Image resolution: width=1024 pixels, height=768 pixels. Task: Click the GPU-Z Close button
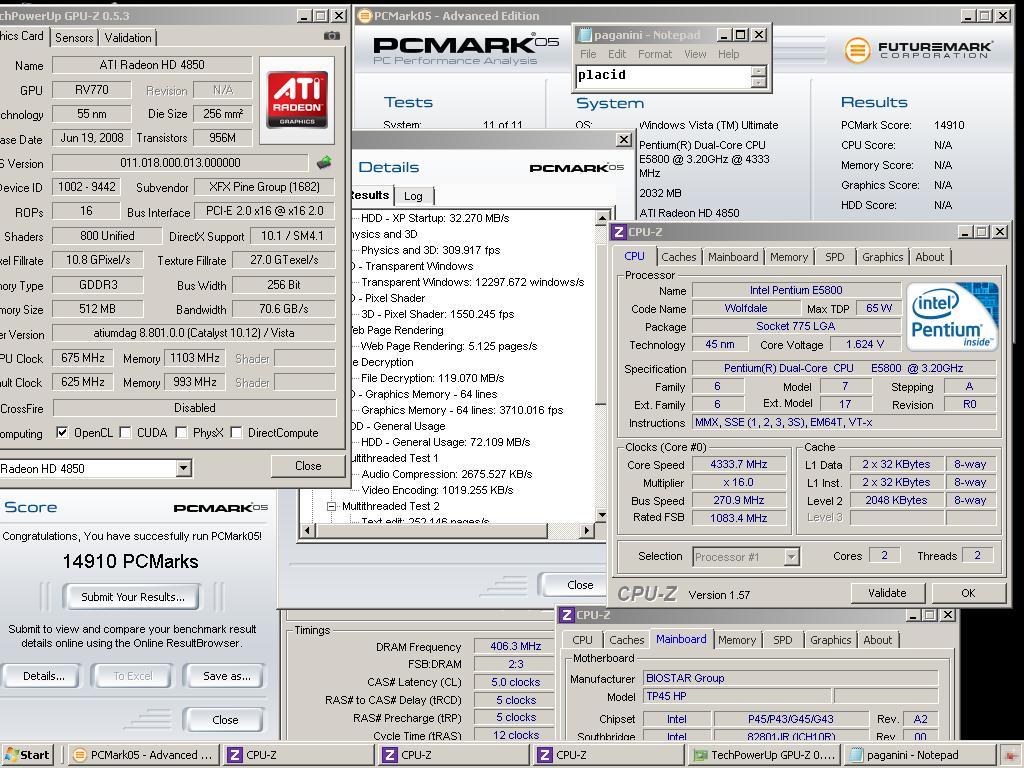tap(308, 466)
